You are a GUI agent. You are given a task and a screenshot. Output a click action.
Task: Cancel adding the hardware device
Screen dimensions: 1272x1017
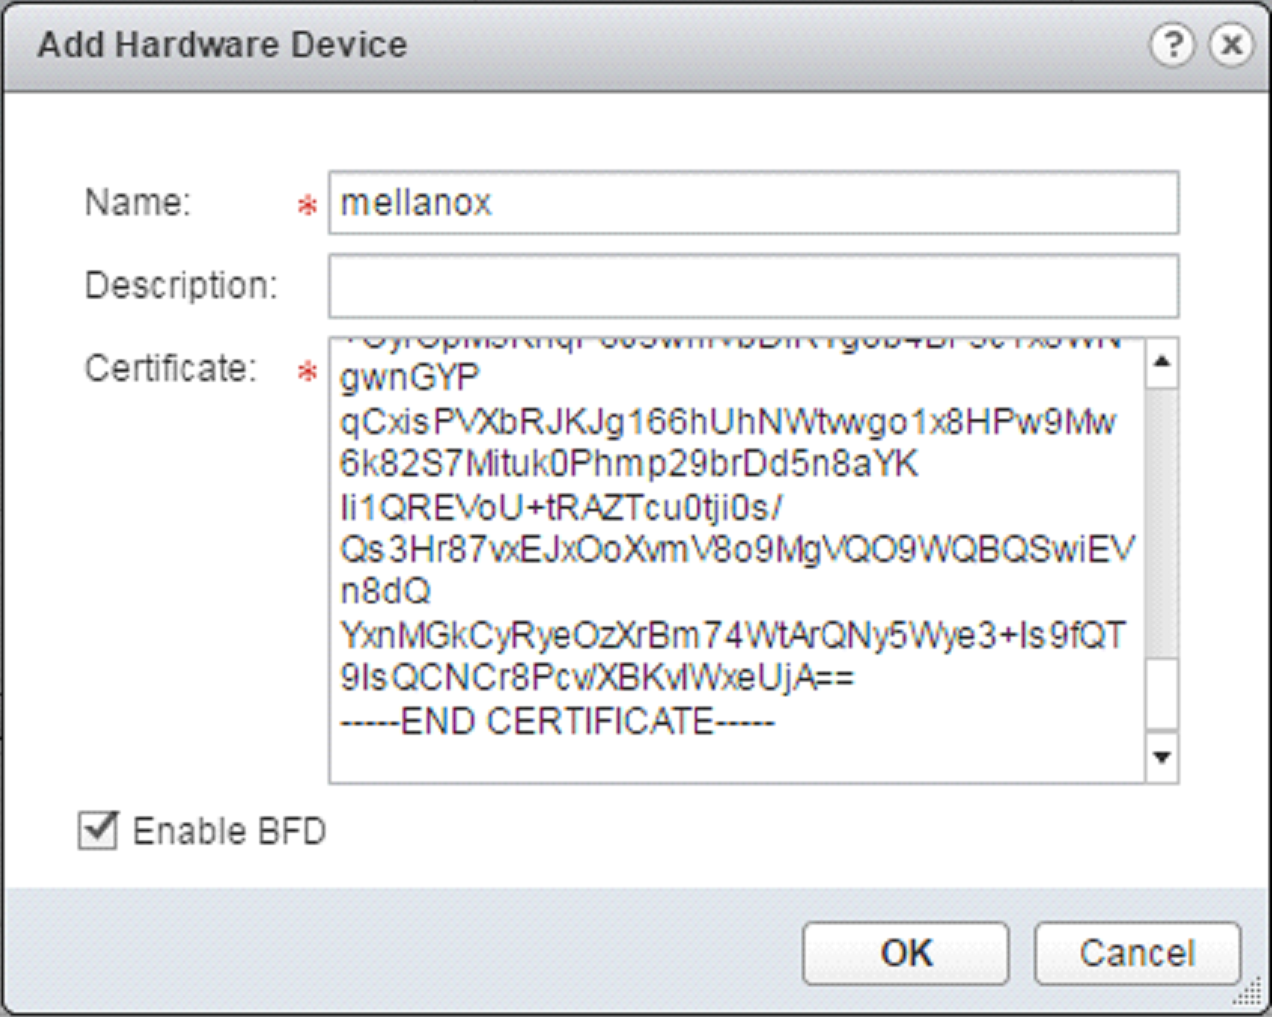pos(1138,952)
